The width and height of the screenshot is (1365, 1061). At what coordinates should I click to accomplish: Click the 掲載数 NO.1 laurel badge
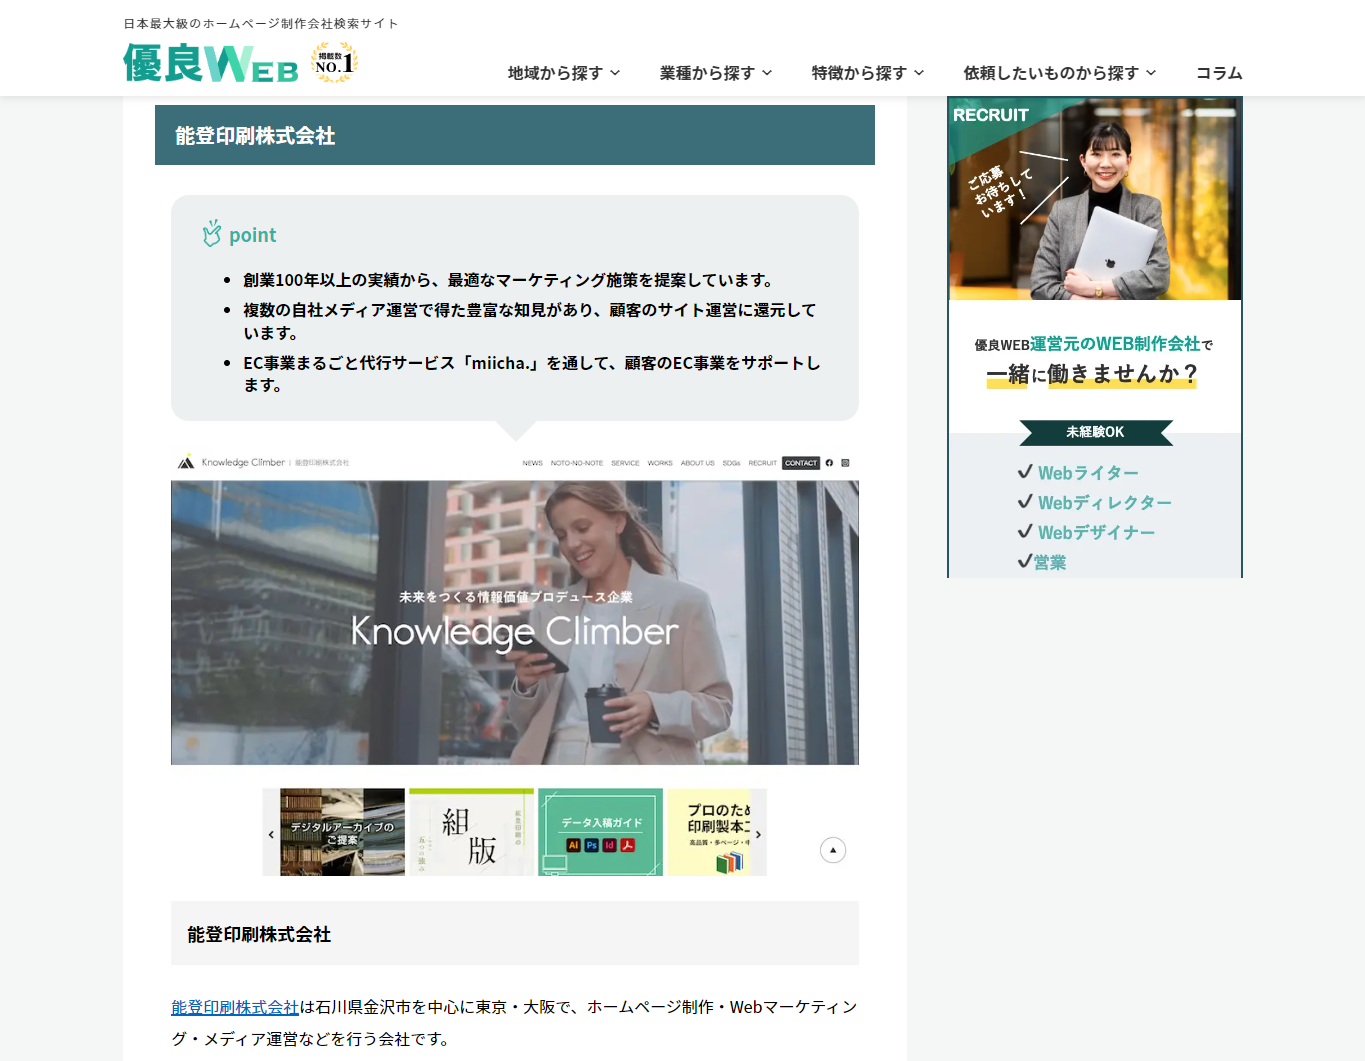[334, 62]
